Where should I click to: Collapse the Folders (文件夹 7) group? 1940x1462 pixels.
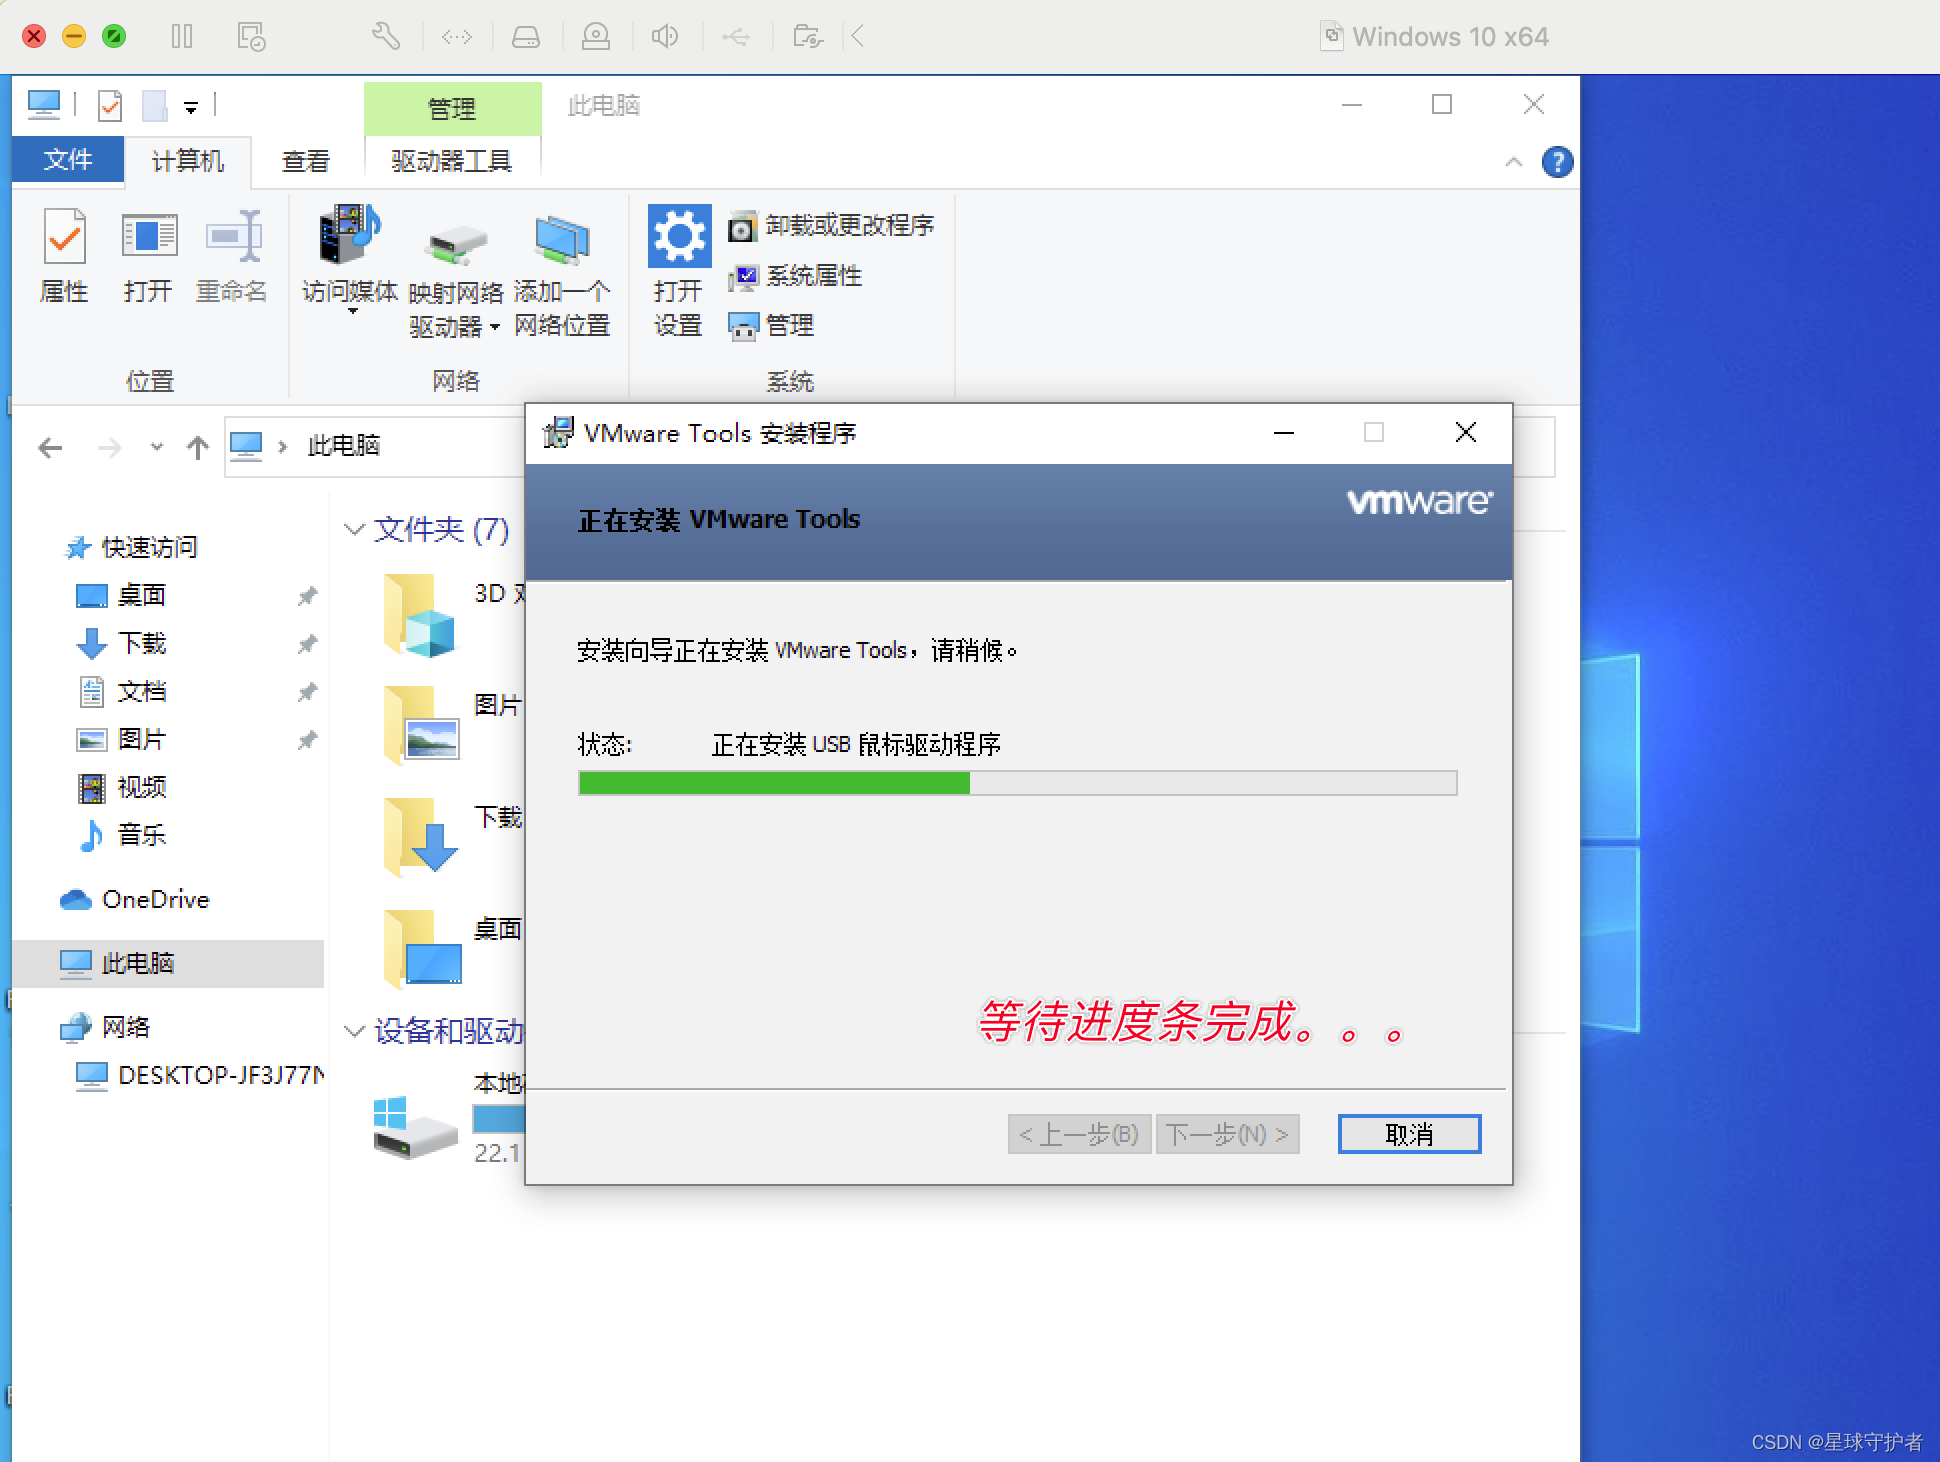[354, 529]
